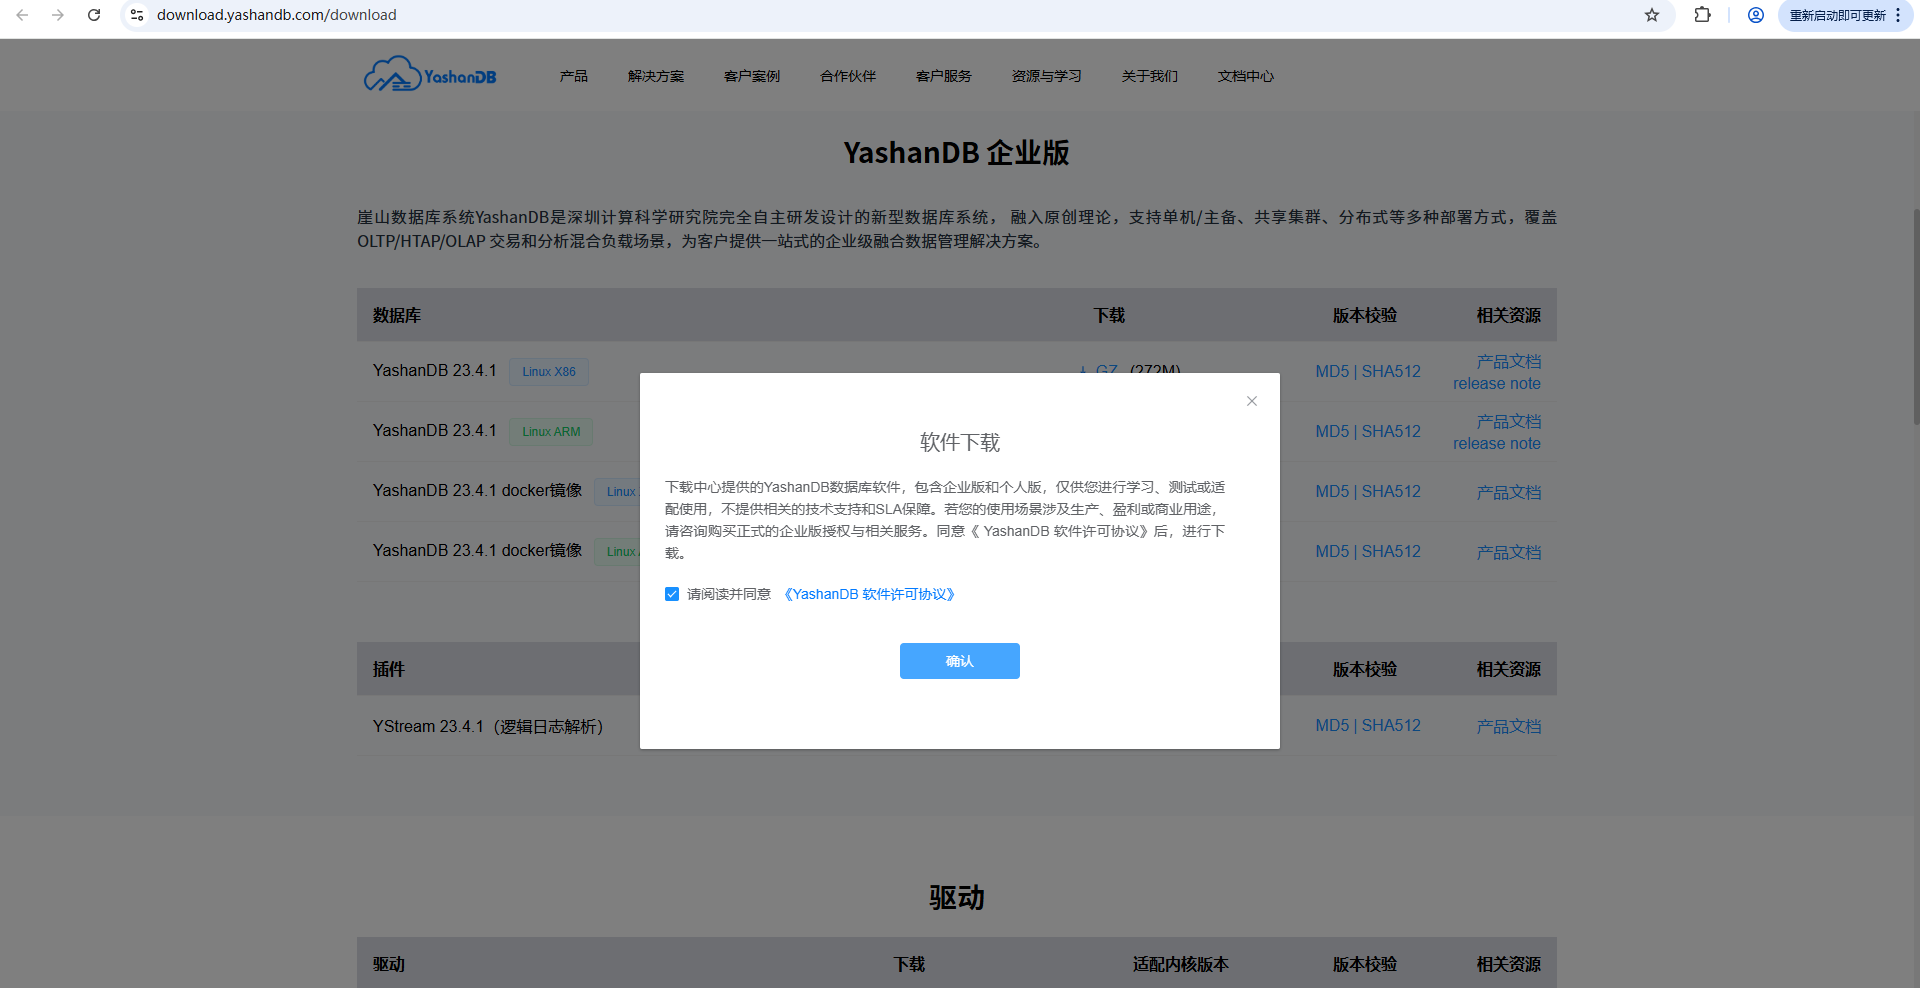This screenshot has width=1920, height=988.
Task: Click the page scrollbar on the right
Action: click(1913, 300)
